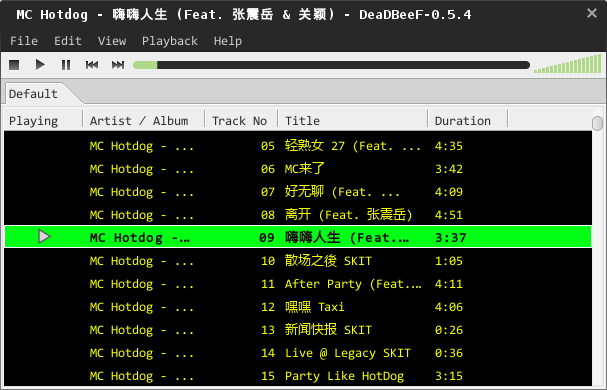Image resolution: width=607 pixels, height=390 pixels.
Task: Pause the current song
Action: (x=66, y=65)
